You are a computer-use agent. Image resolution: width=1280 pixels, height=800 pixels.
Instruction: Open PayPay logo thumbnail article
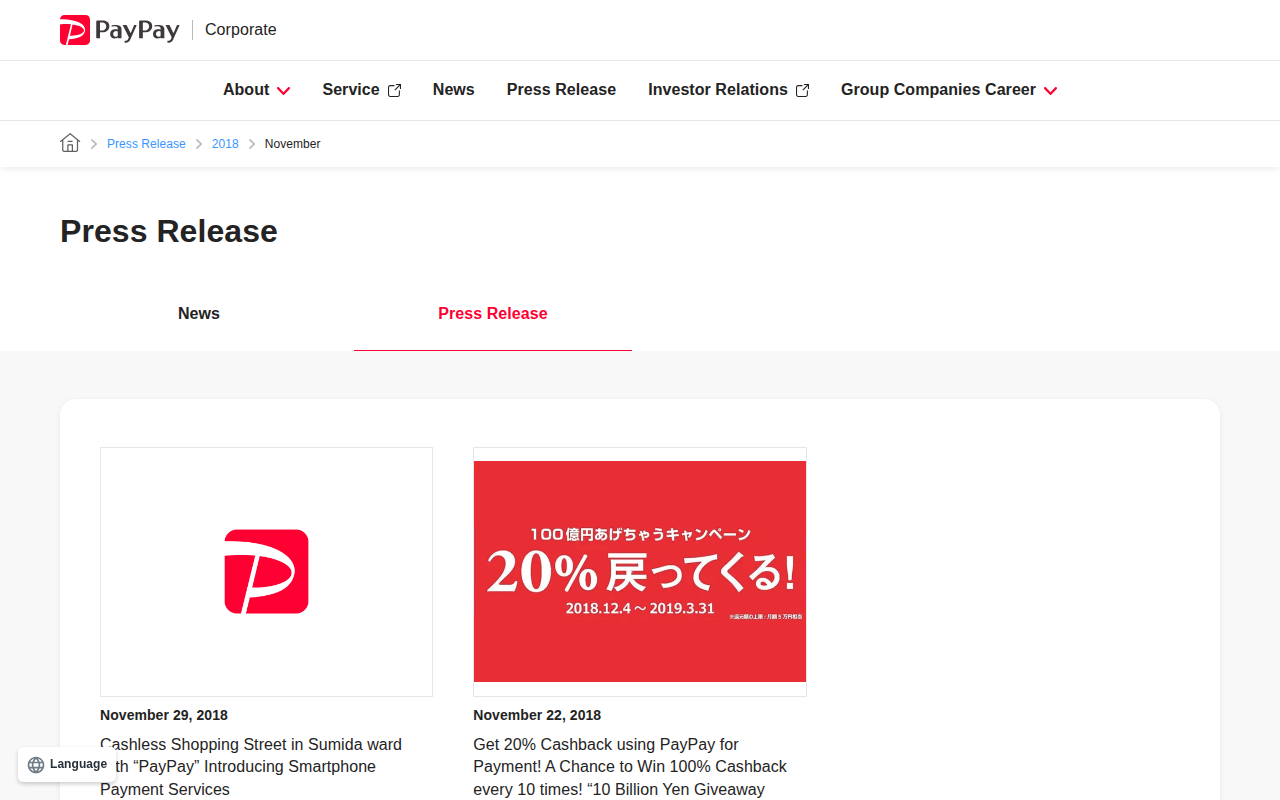[266, 572]
